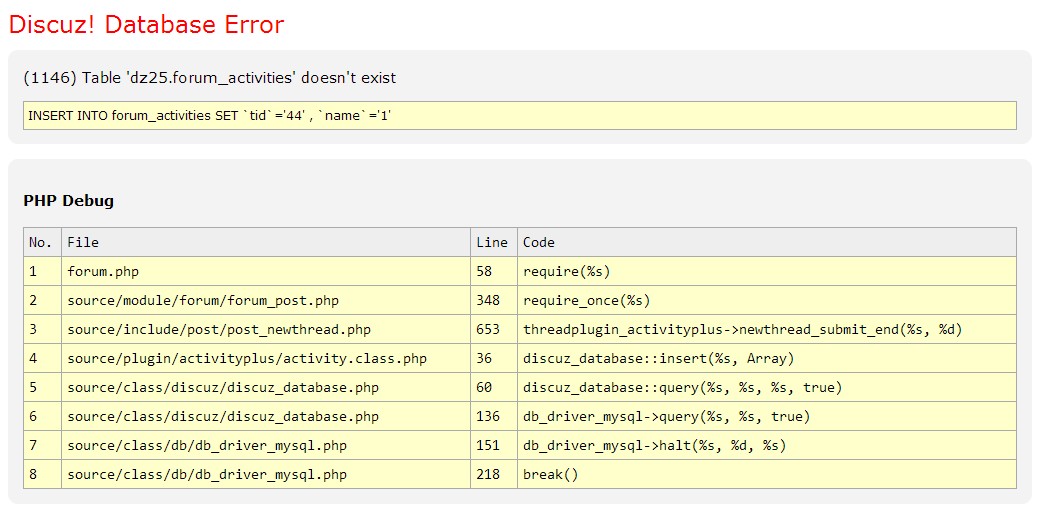Viewport: 1049px width, 513px height.
Task: Click the No. column header
Action: click(x=41, y=242)
